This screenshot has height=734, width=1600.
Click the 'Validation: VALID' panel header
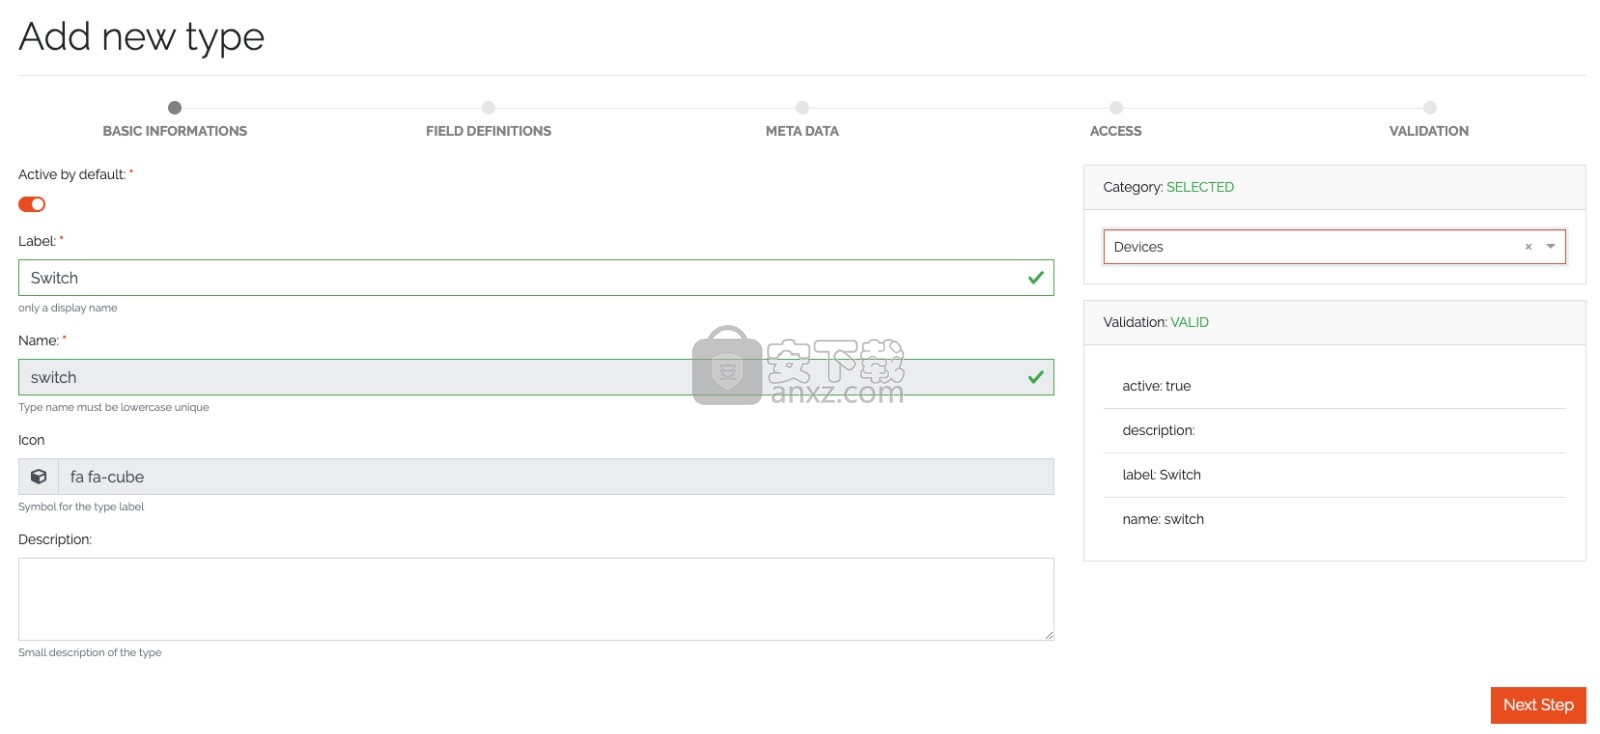1335,323
